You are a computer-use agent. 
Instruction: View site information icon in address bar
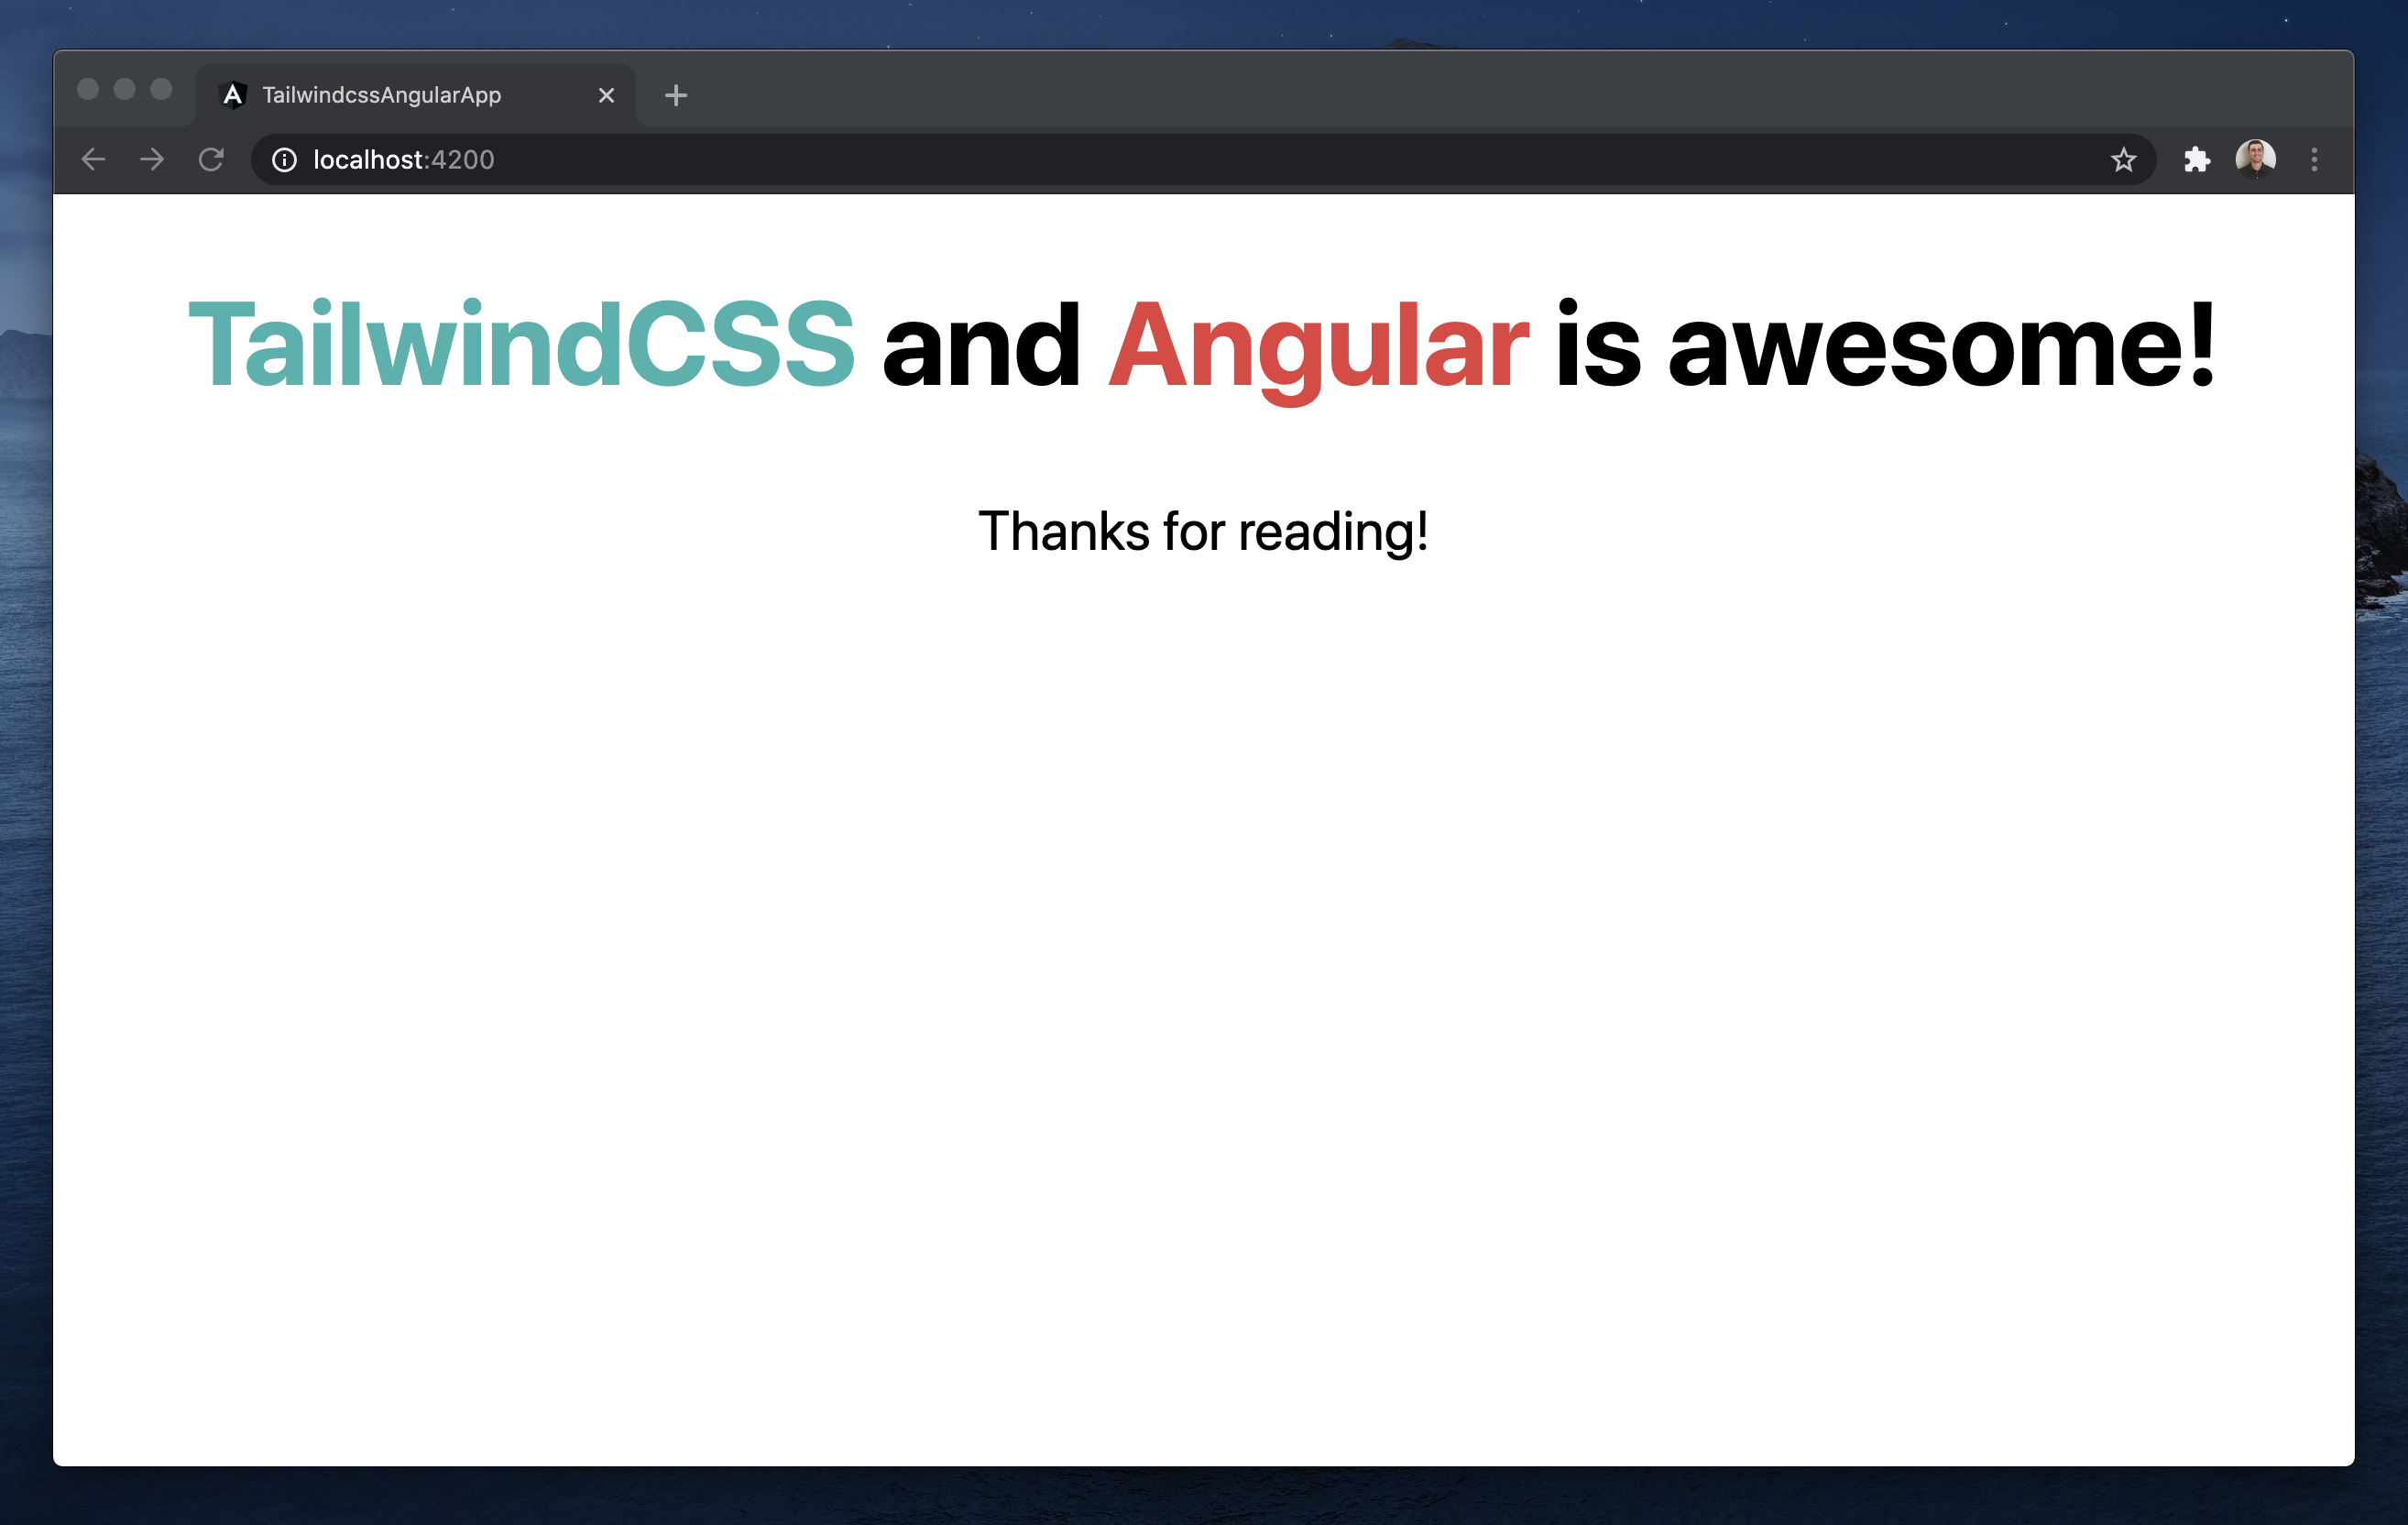click(x=284, y=160)
